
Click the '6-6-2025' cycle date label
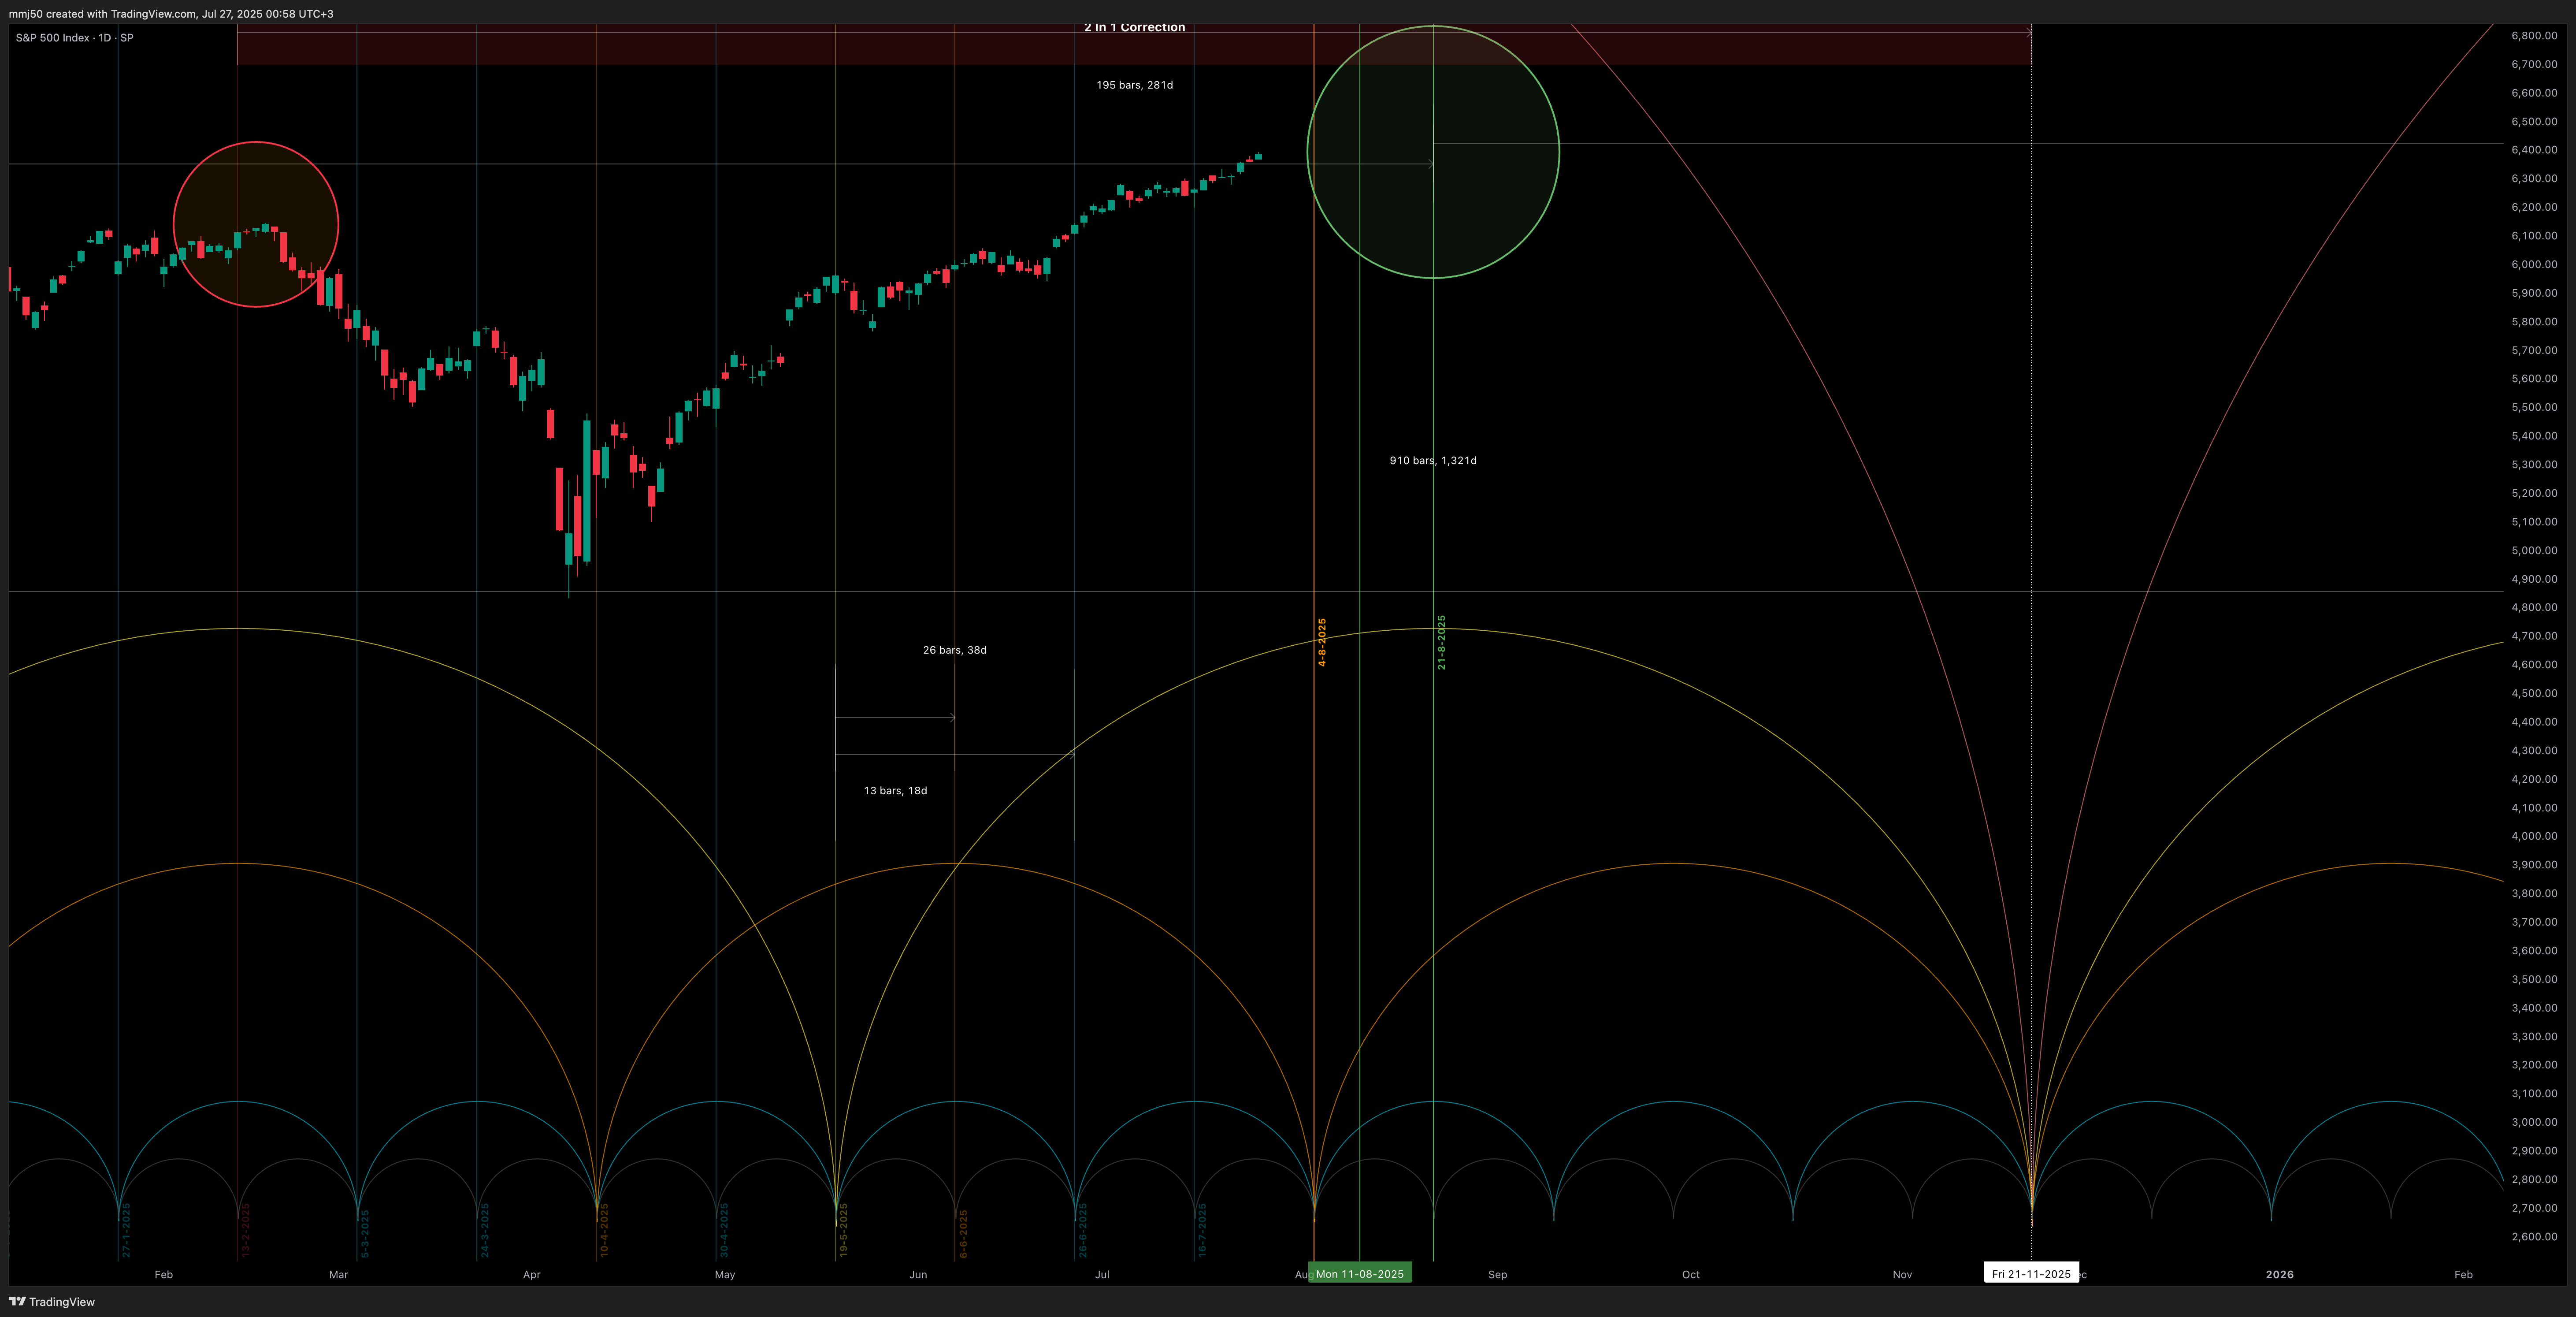963,1233
